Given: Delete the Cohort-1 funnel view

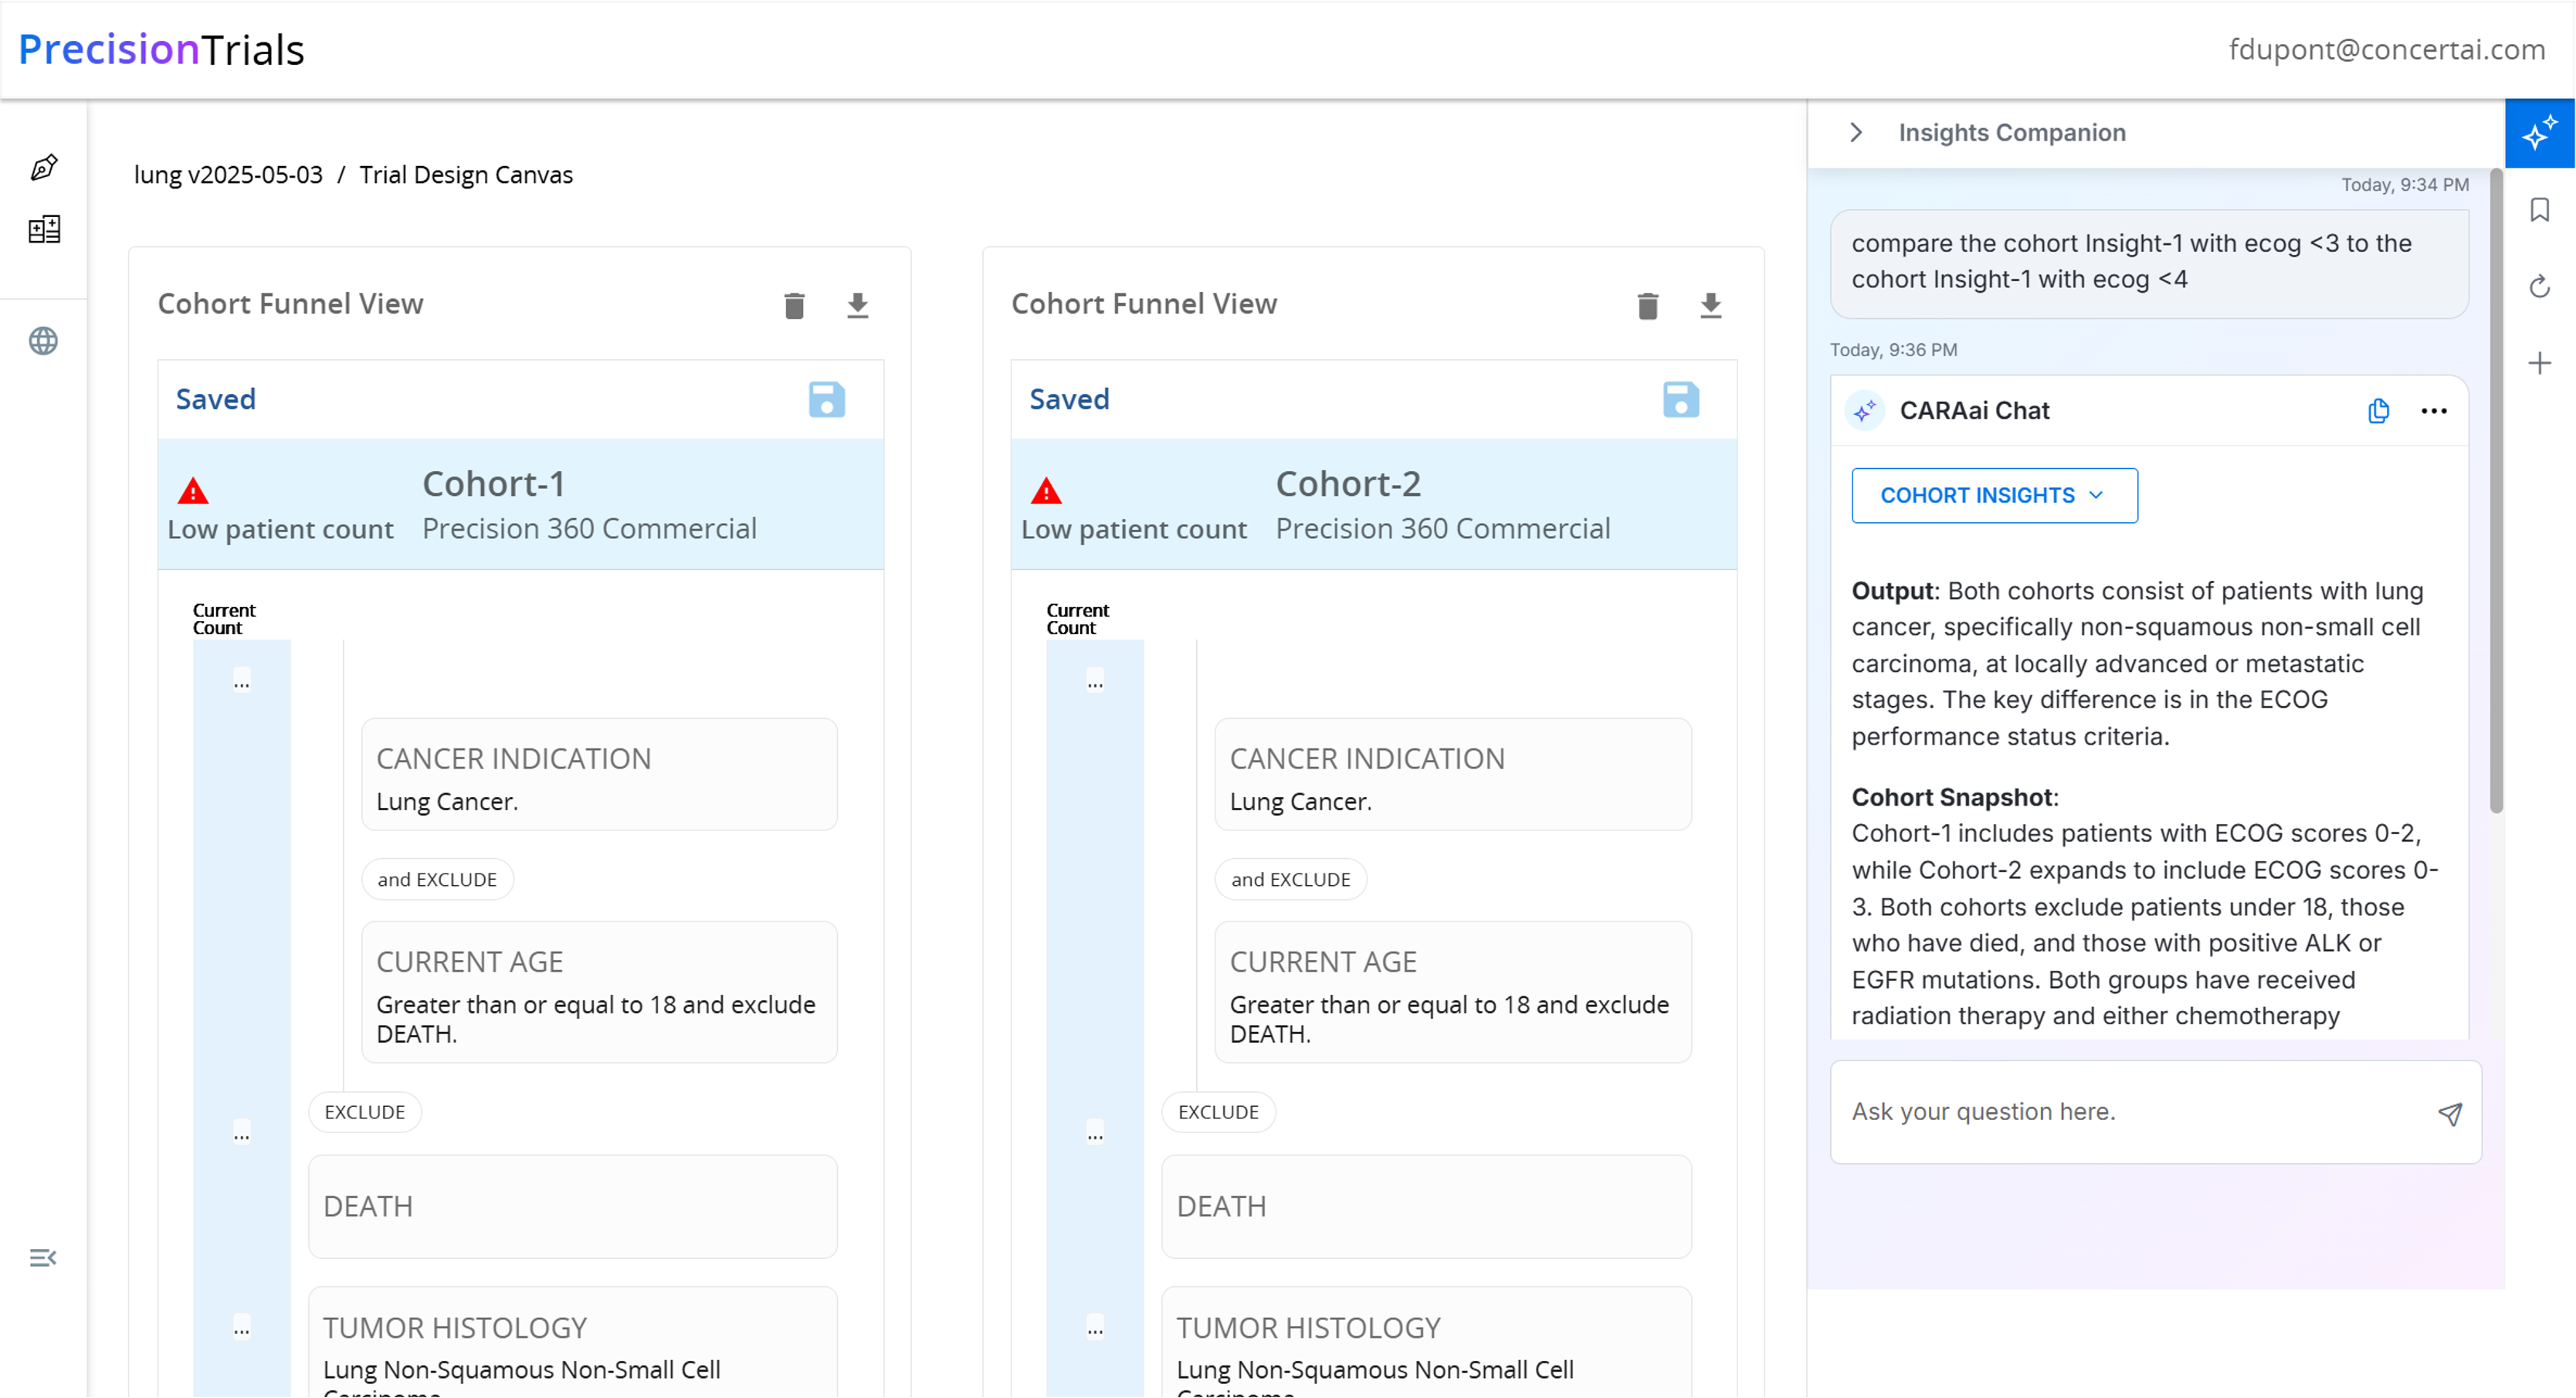Looking at the screenshot, I should [794, 305].
